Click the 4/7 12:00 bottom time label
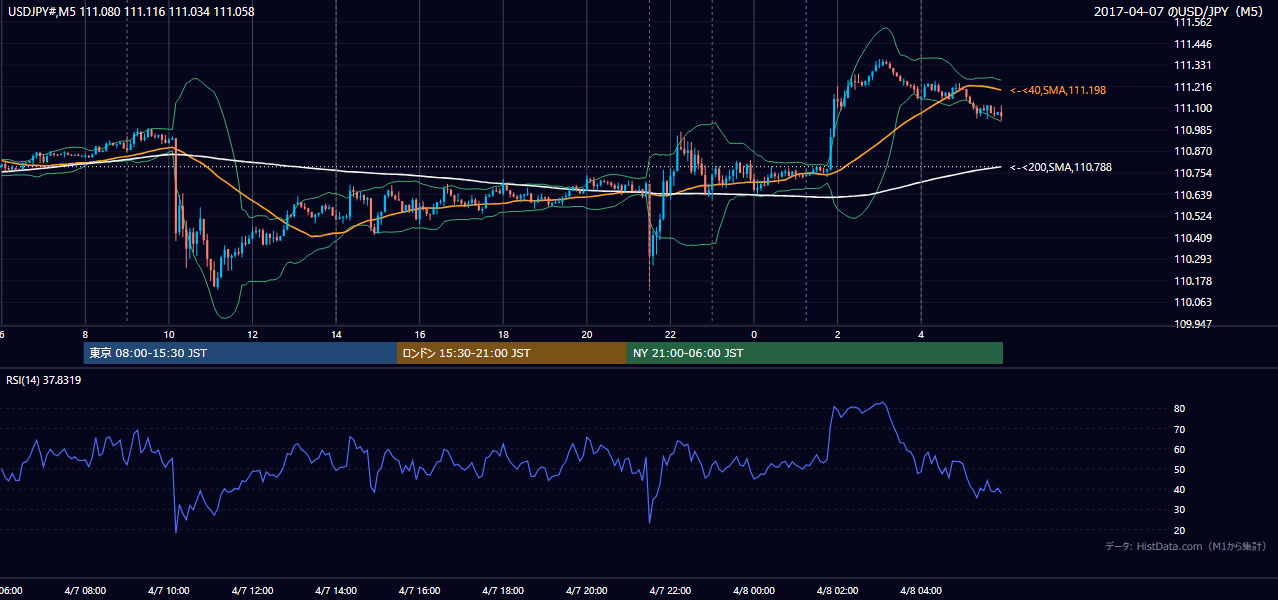Image resolution: width=1278 pixels, height=600 pixels. 252,590
